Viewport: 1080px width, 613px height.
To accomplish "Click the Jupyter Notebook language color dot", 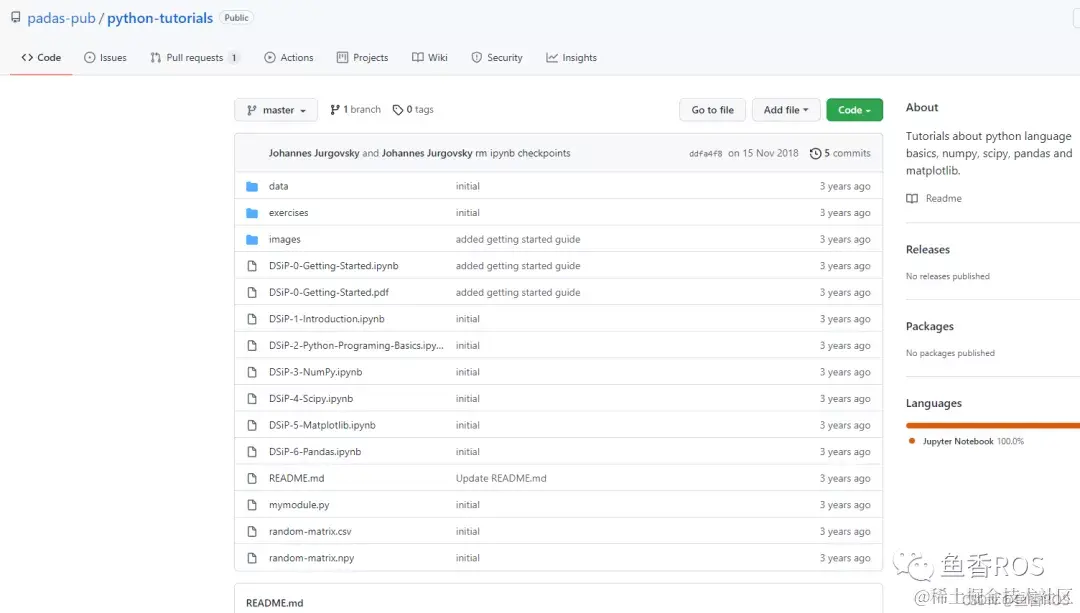I will pos(912,441).
